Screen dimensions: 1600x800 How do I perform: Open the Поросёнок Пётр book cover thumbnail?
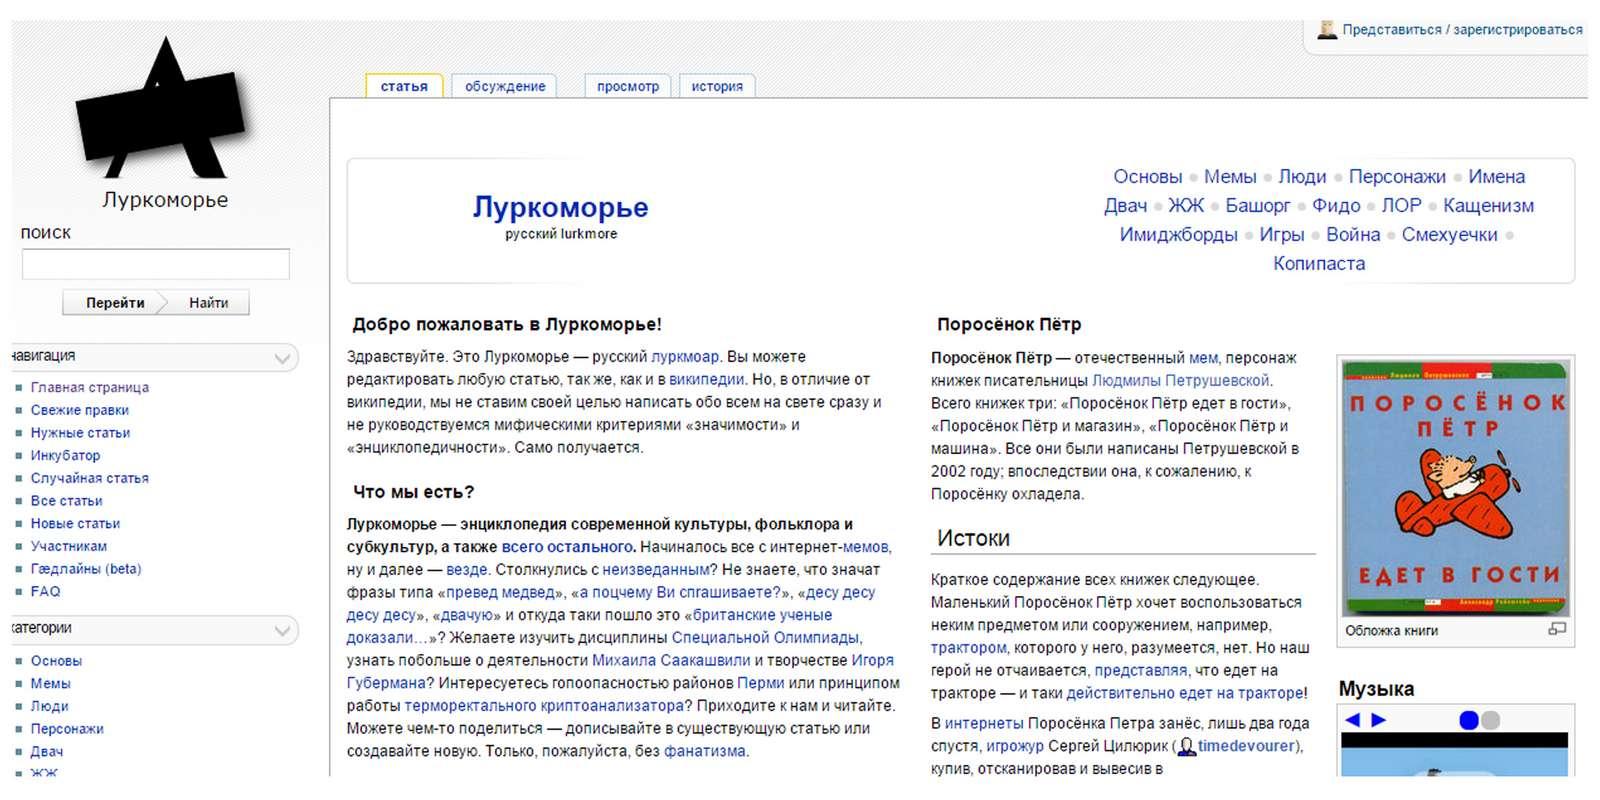point(1455,487)
